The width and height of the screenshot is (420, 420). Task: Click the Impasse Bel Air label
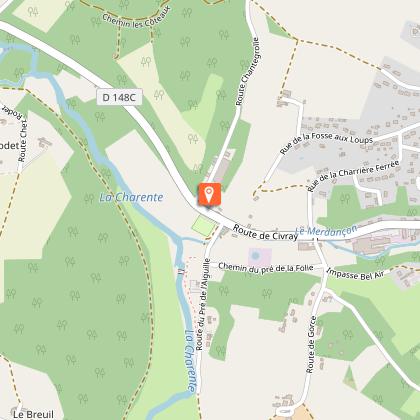click(x=355, y=274)
